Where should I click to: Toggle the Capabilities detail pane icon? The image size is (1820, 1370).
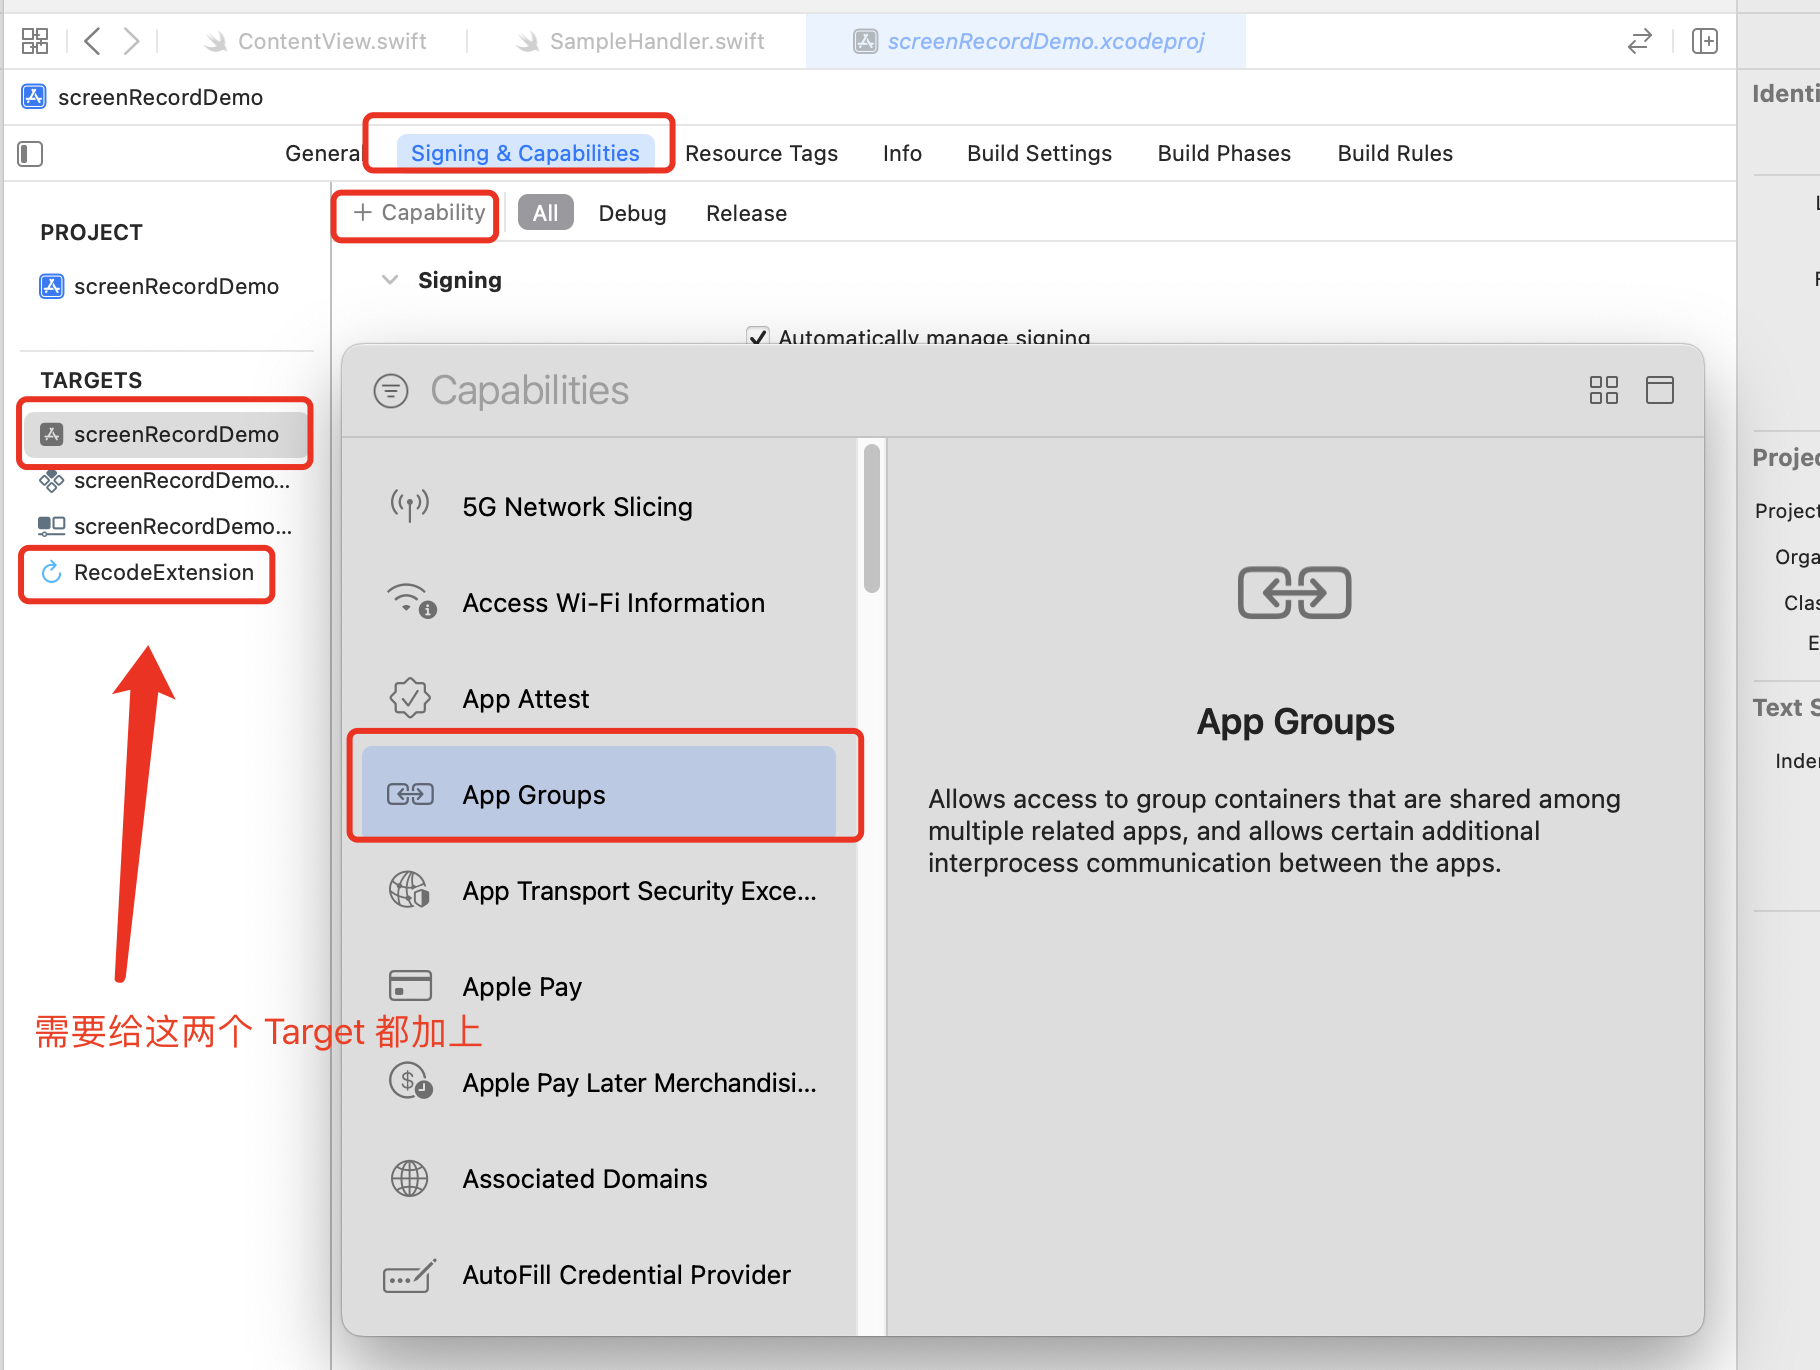[1660, 390]
